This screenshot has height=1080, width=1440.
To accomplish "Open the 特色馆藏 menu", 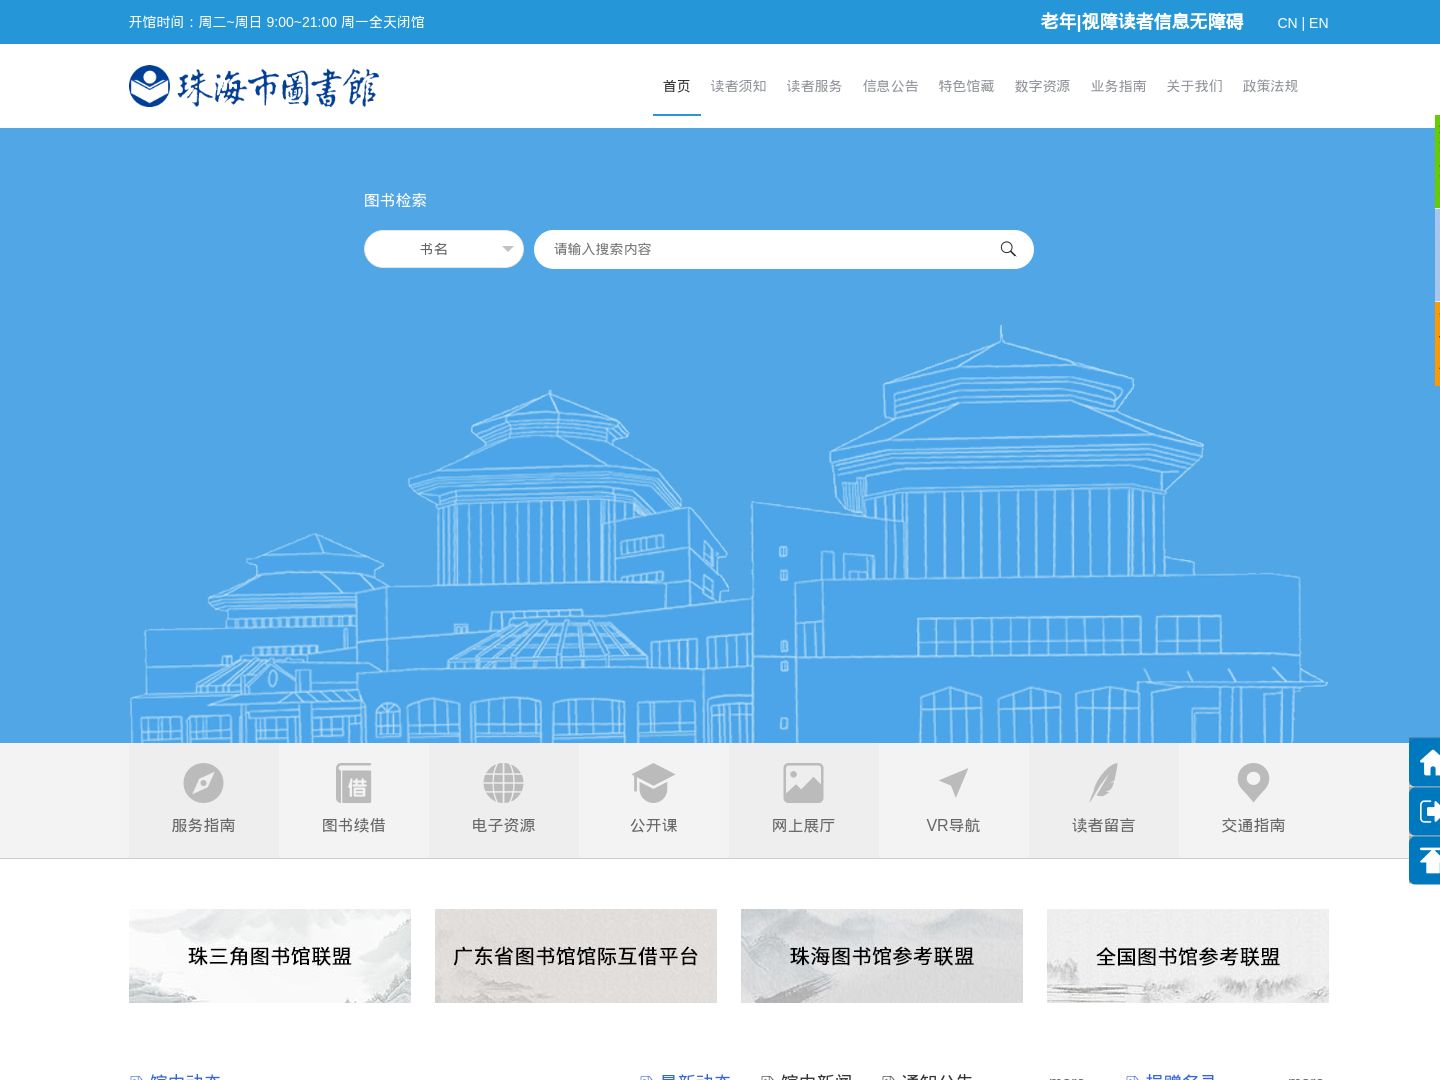I will tap(967, 86).
